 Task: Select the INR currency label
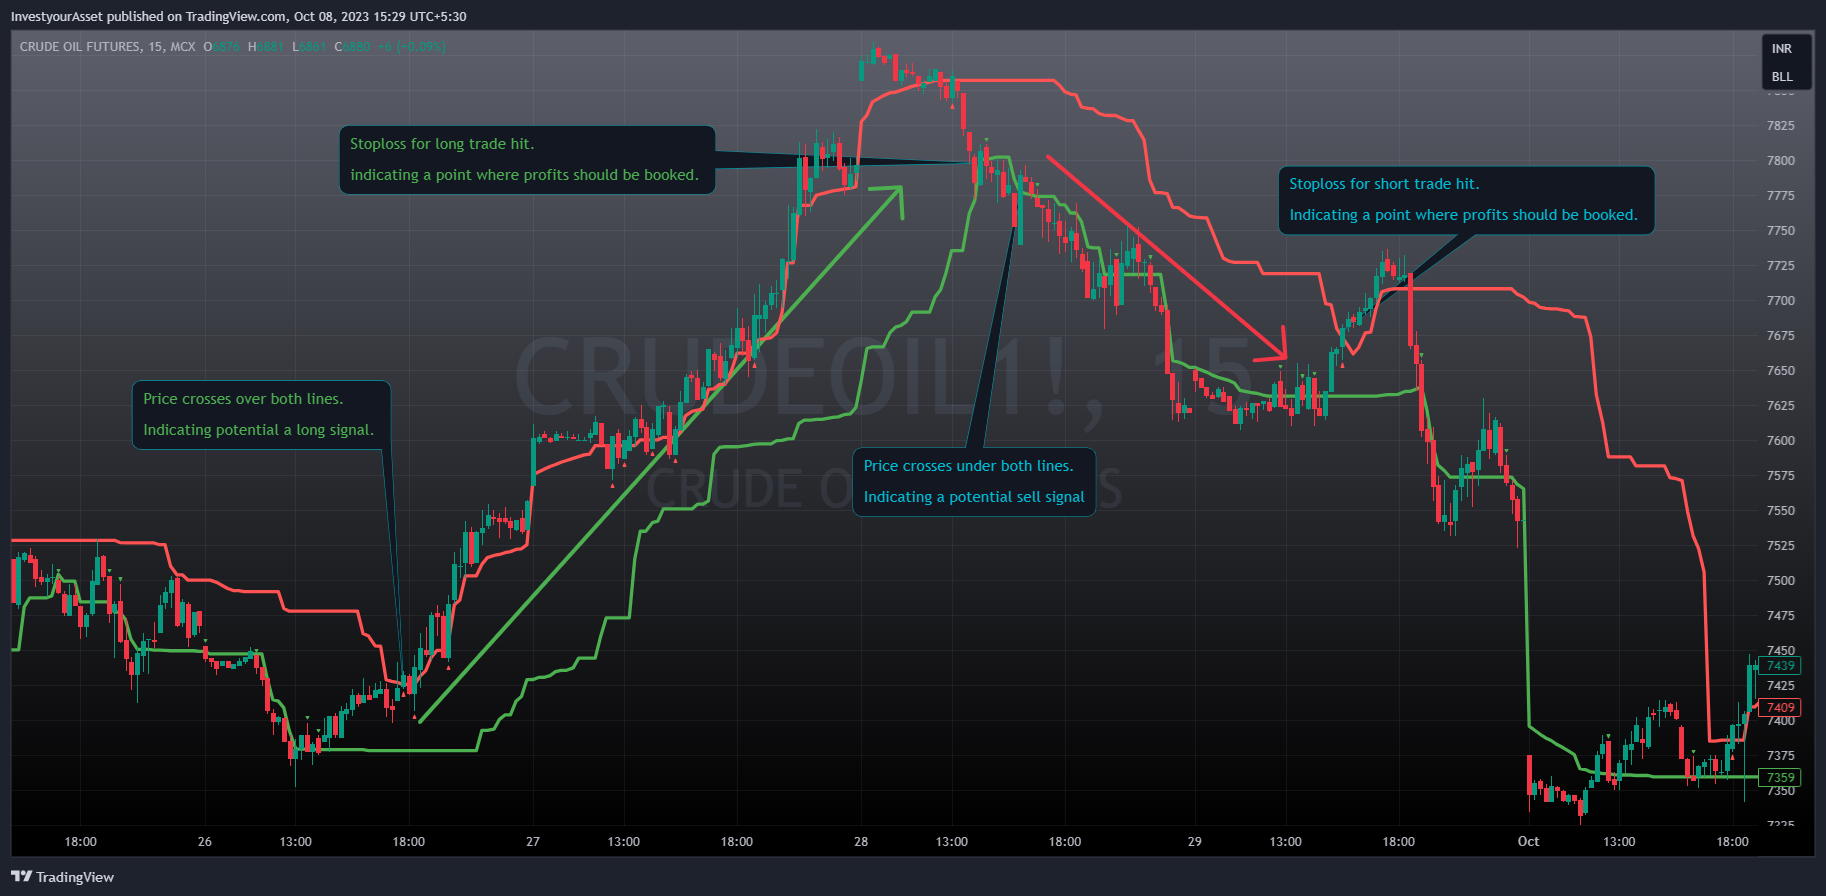pos(1782,49)
